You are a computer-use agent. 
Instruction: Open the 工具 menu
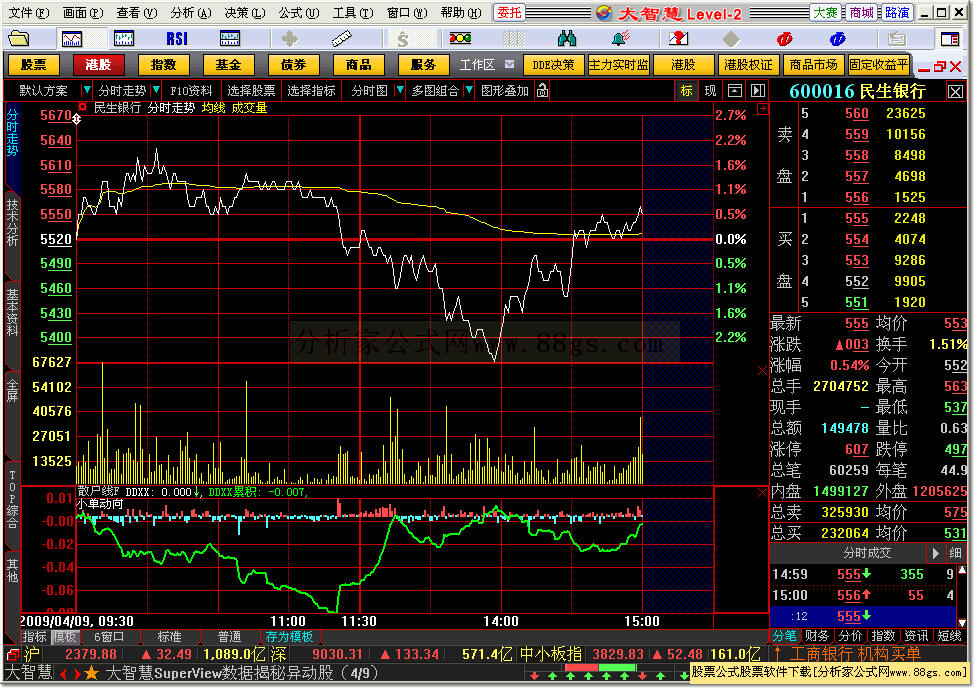coord(353,12)
